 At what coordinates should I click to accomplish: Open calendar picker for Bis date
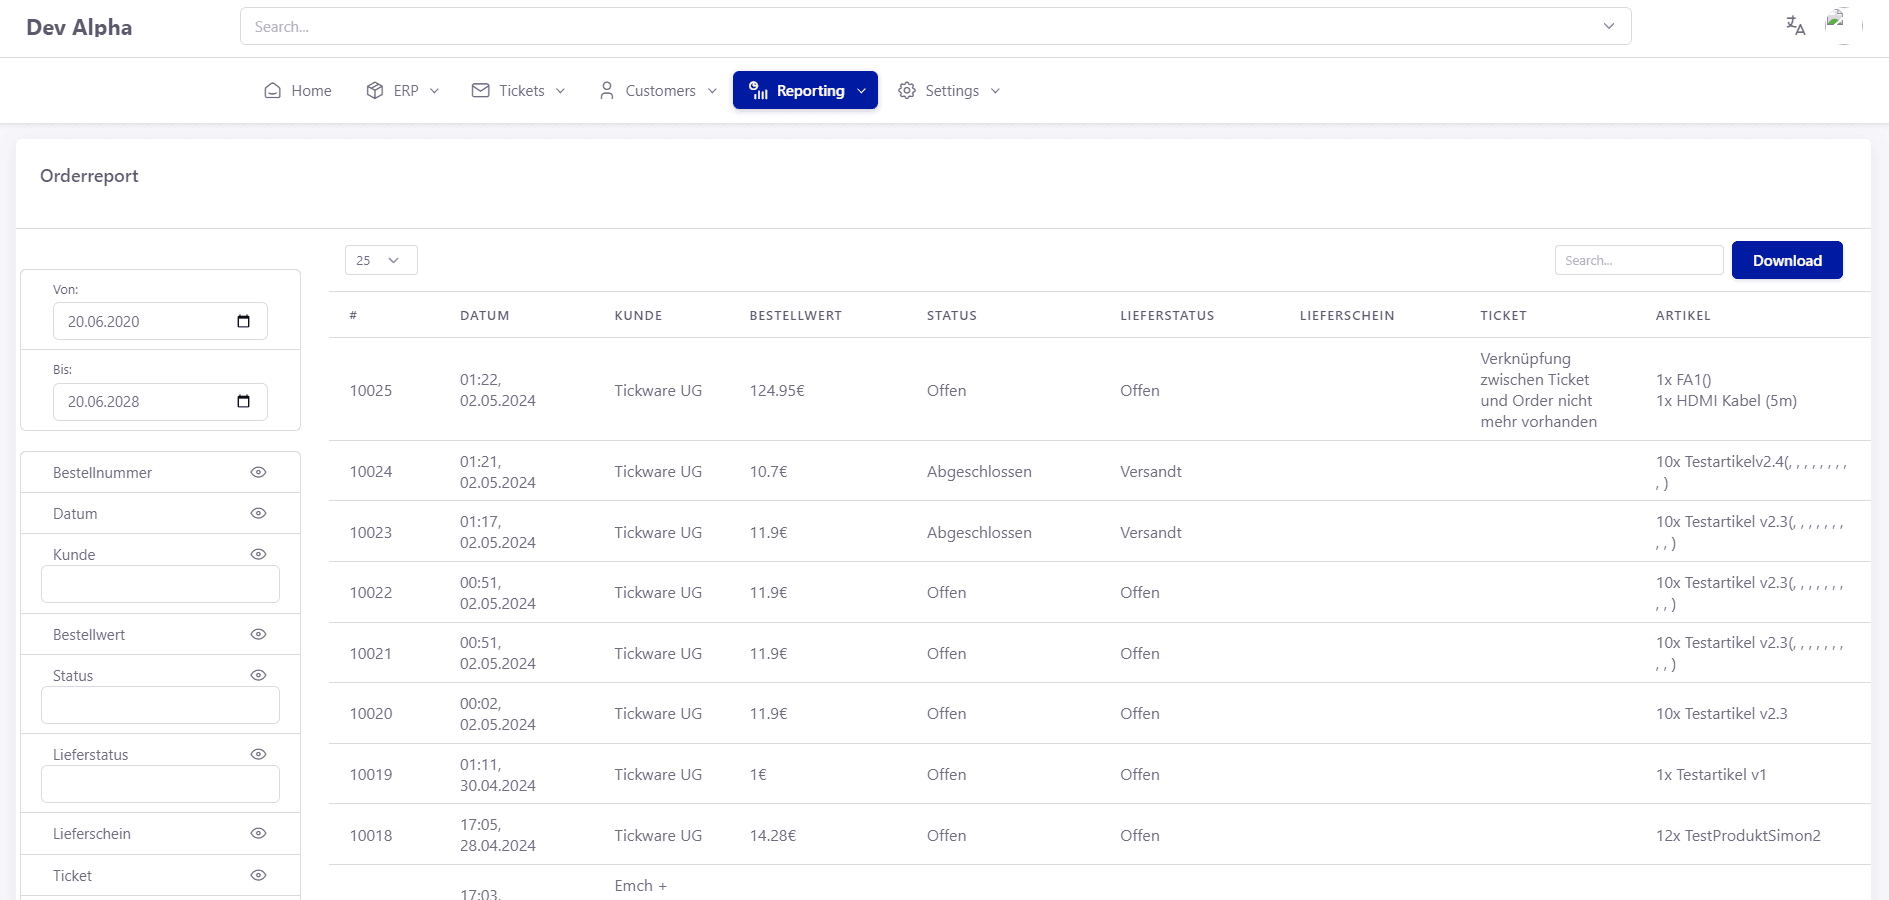(243, 401)
